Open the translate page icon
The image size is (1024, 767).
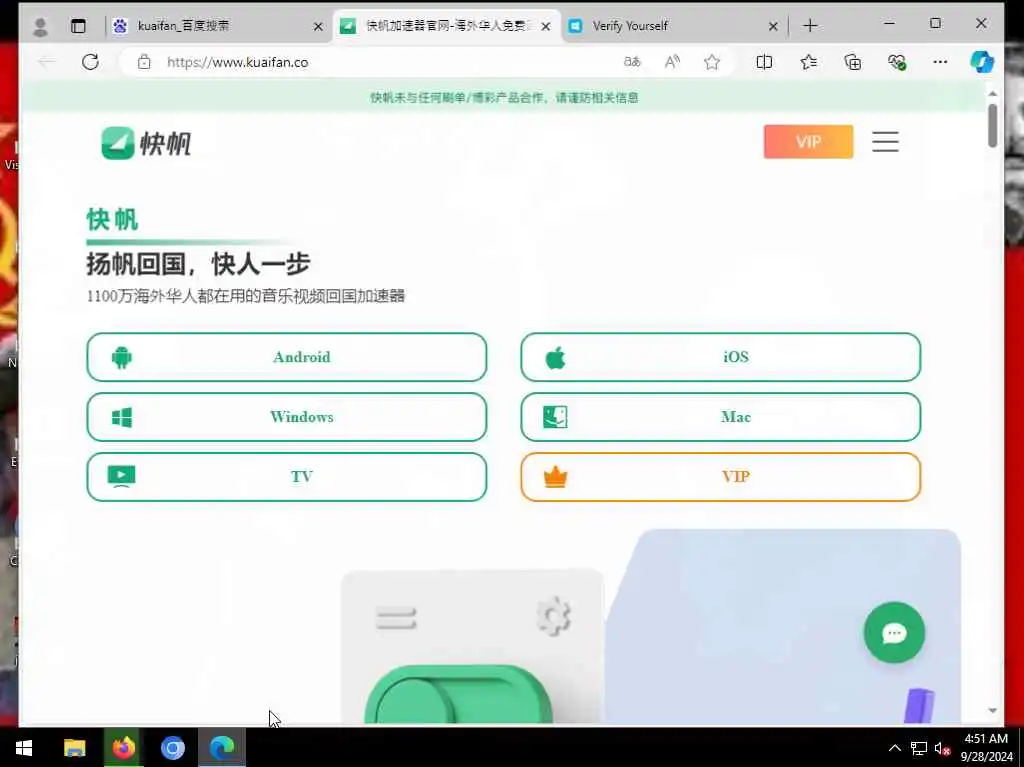click(632, 62)
